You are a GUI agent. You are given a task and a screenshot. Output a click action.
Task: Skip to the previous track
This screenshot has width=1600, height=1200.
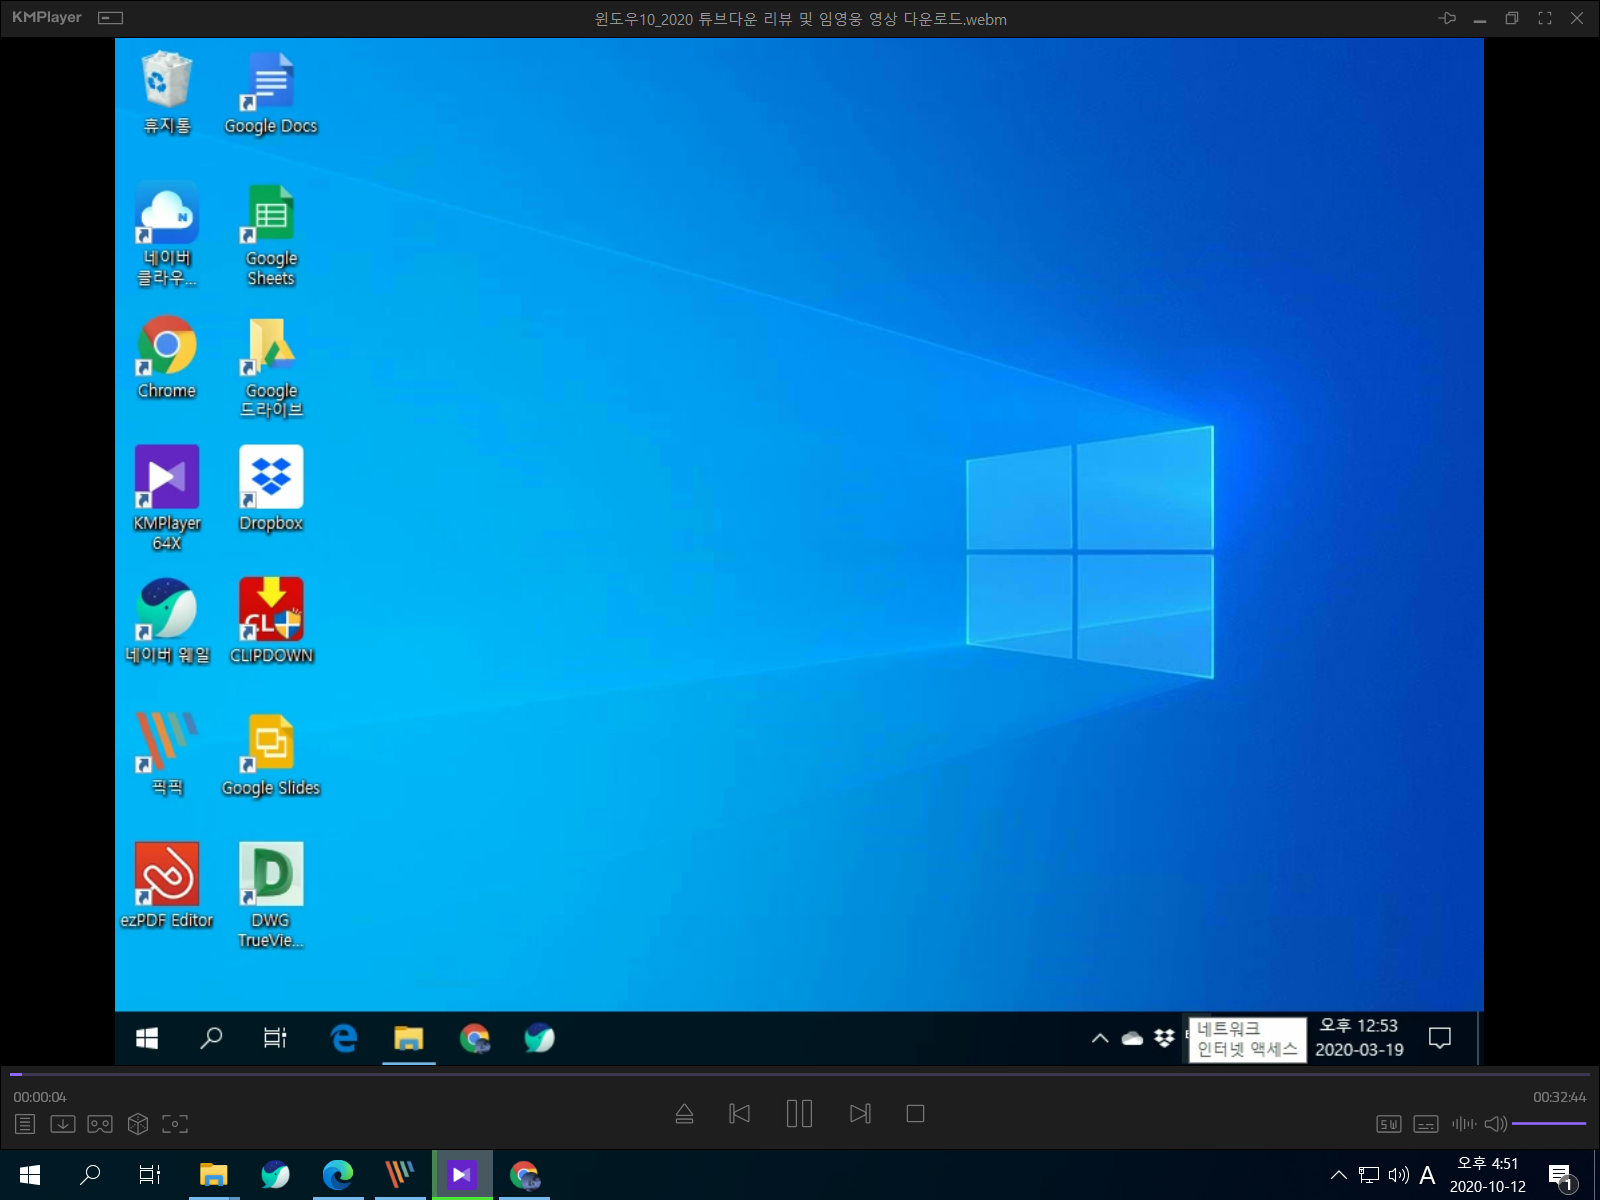point(740,1114)
